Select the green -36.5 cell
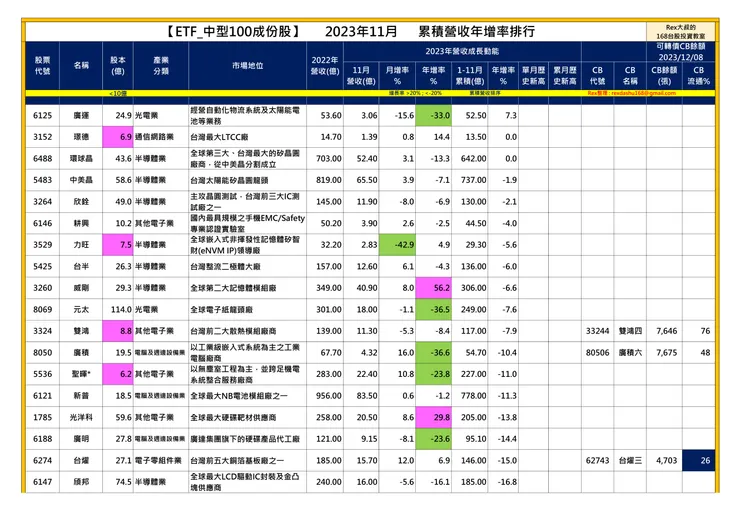 coord(433,310)
